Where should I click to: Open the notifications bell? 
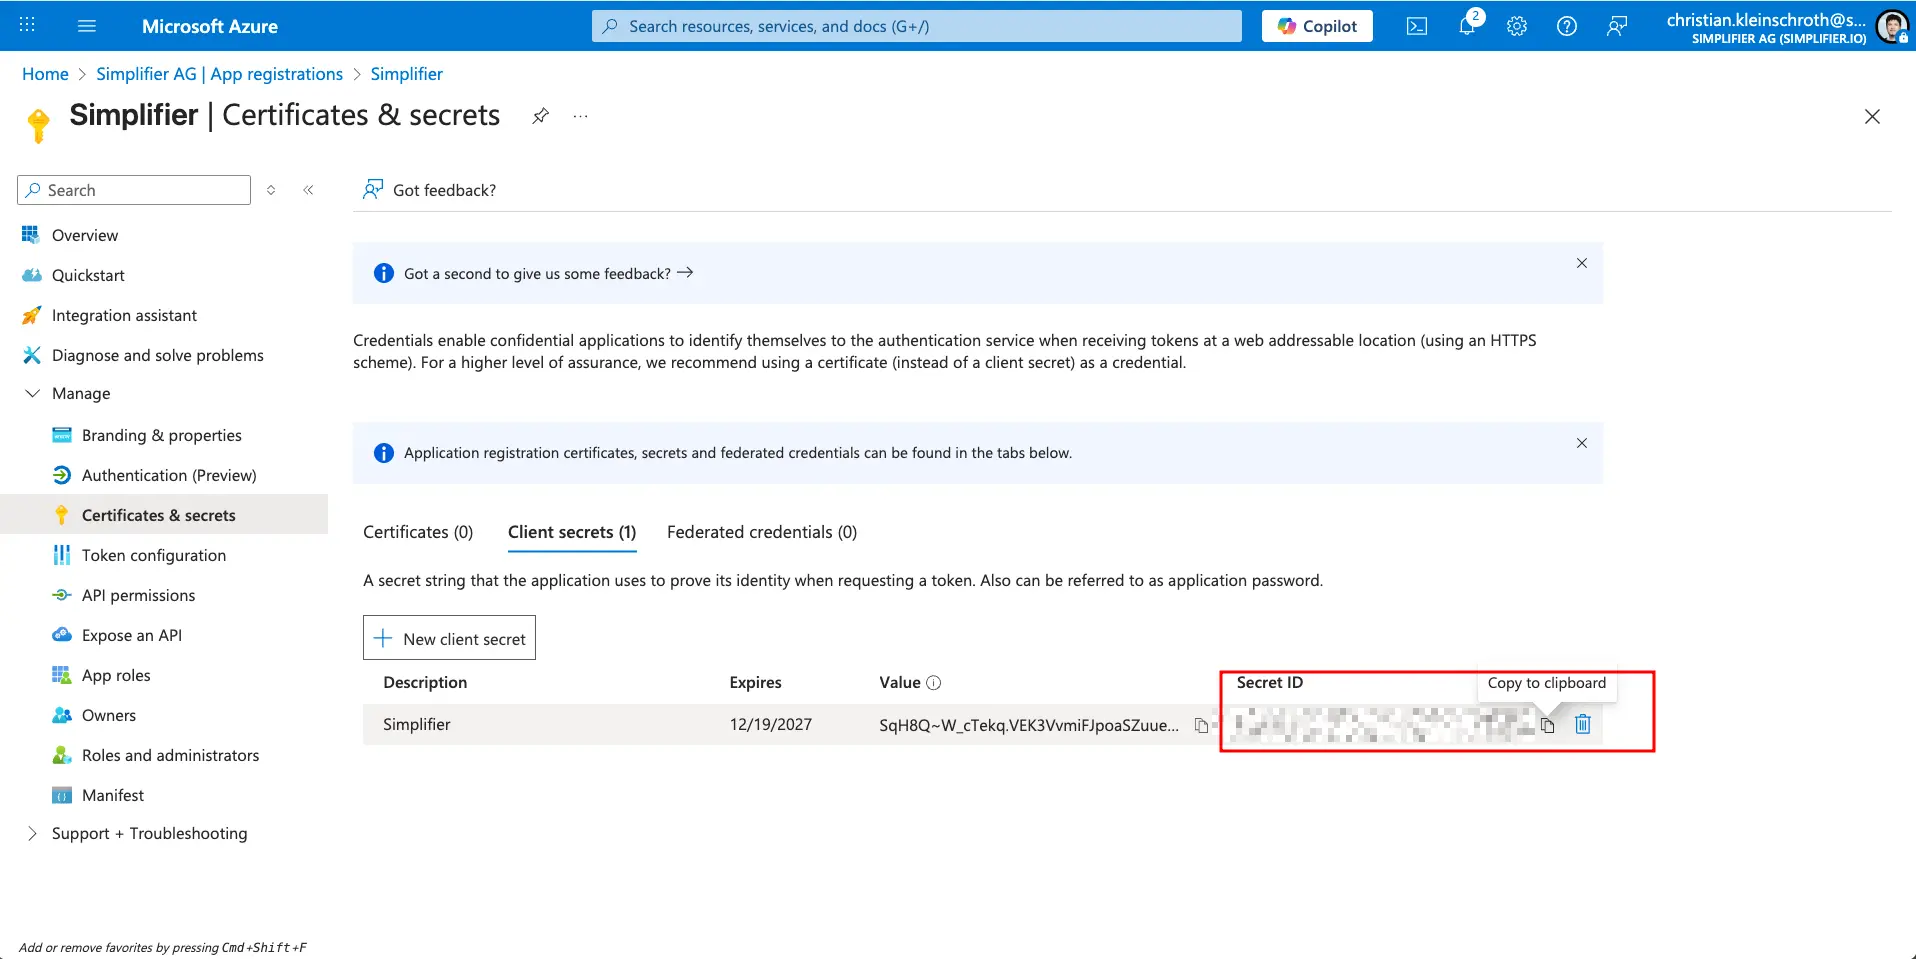pos(1467,27)
